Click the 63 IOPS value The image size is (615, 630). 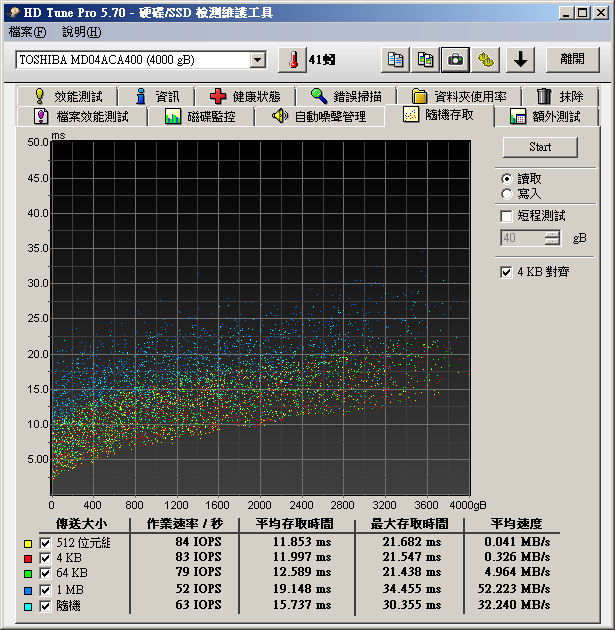click(x=198, y=605)
